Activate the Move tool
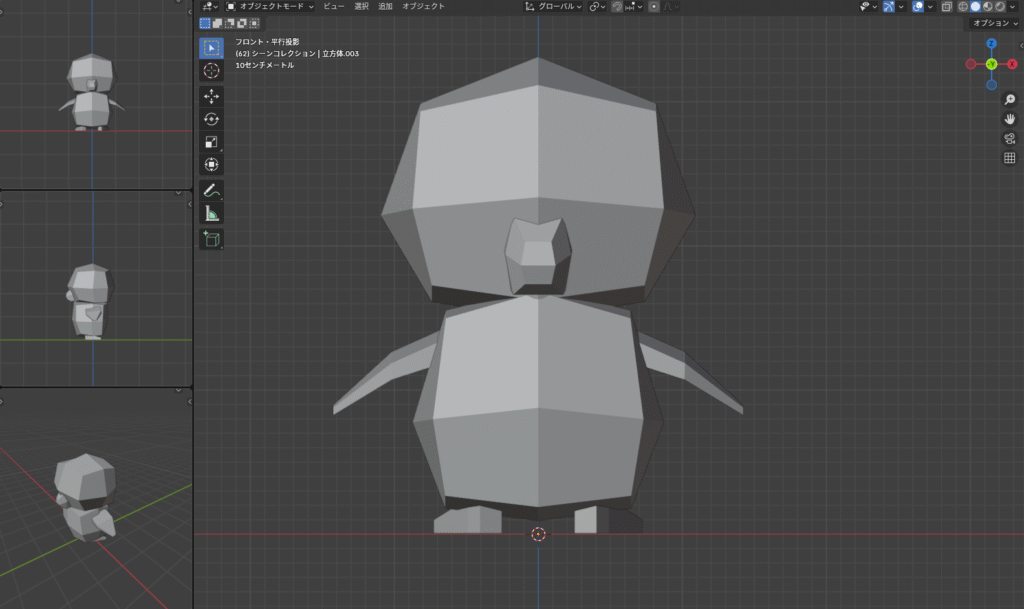The image size is (1024, 609). click(x=211, y=96)
